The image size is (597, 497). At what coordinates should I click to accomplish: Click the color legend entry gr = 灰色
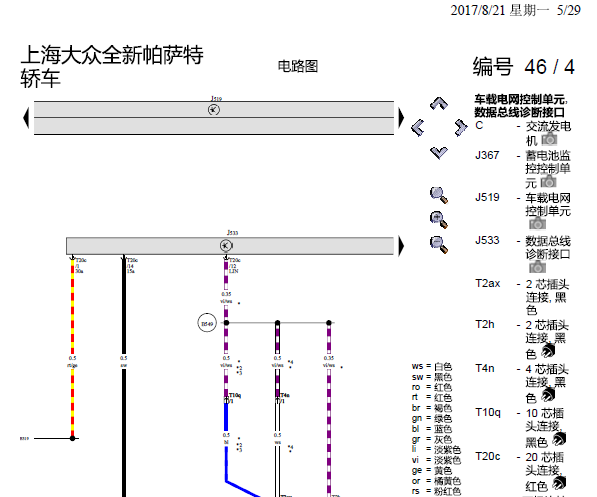point(432,439)
